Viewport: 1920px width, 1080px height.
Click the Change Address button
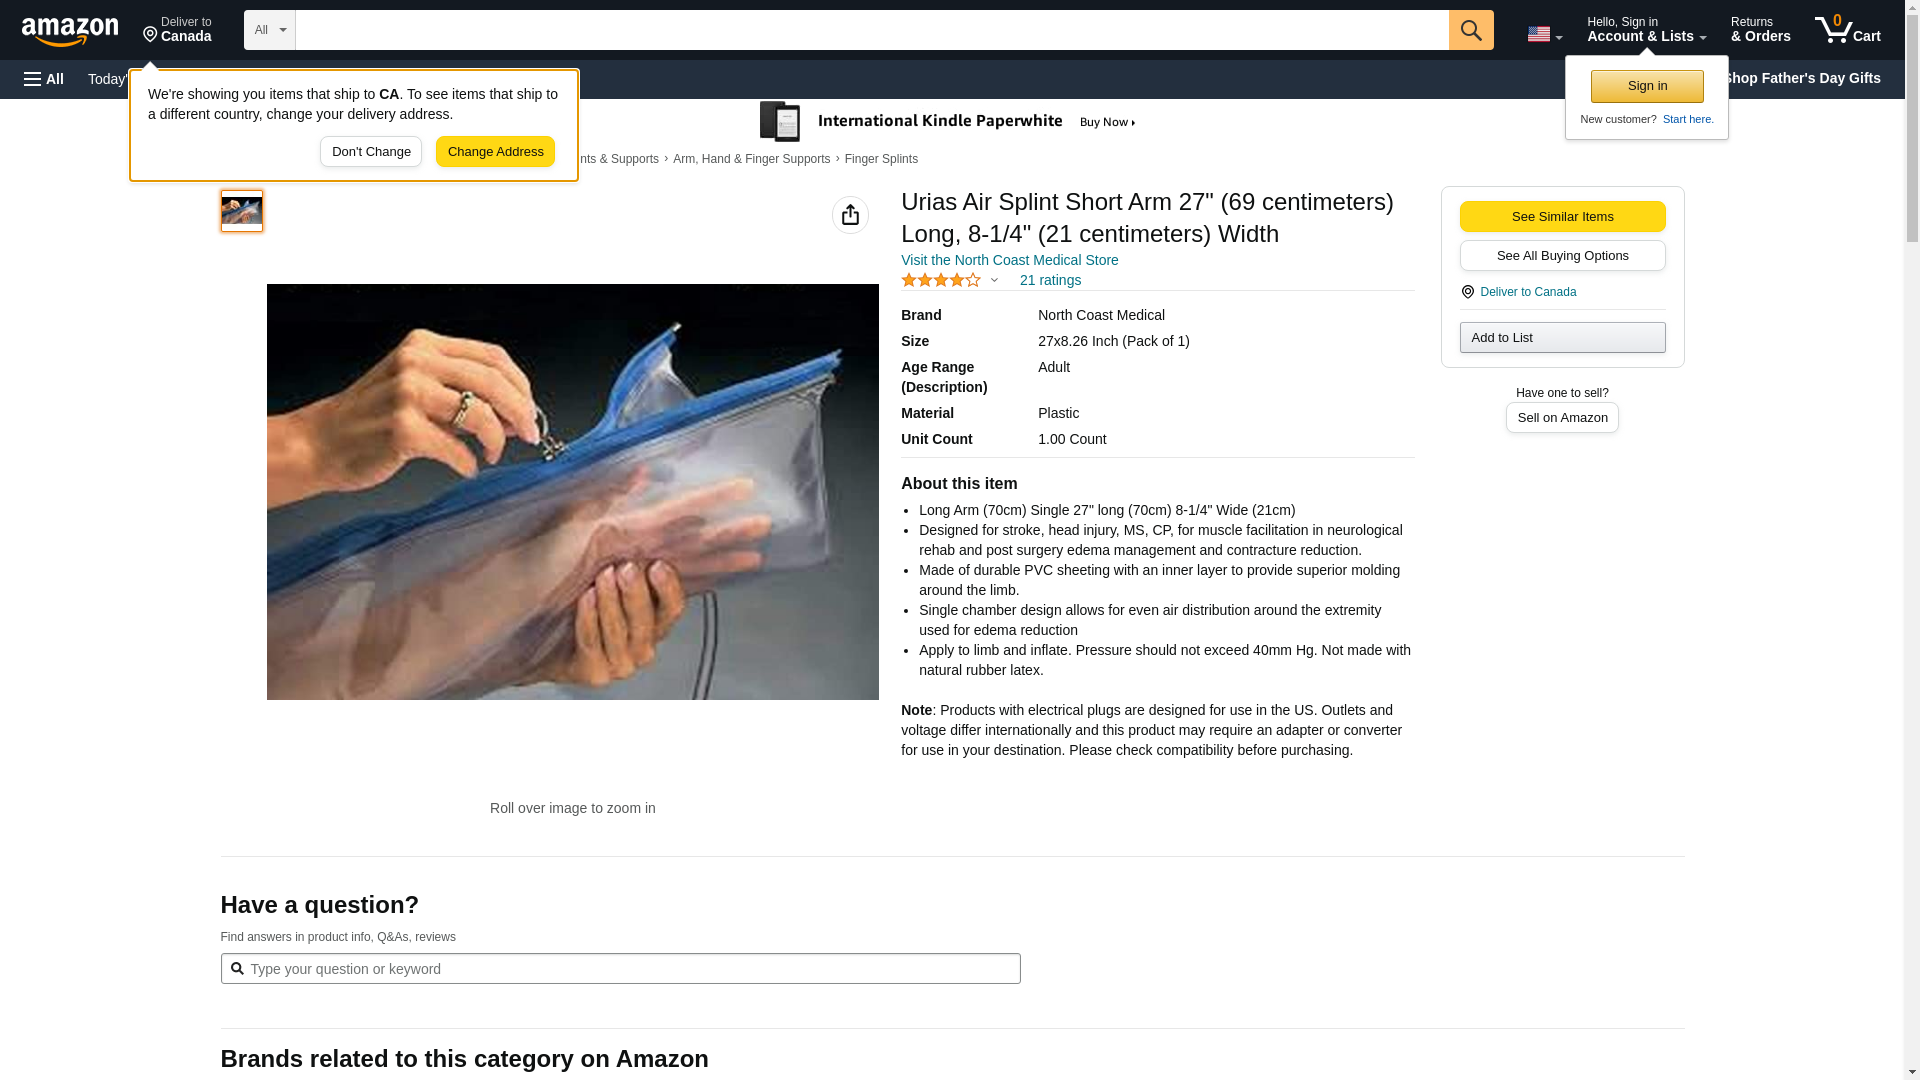pyautogui.click(x=495, y=152)
